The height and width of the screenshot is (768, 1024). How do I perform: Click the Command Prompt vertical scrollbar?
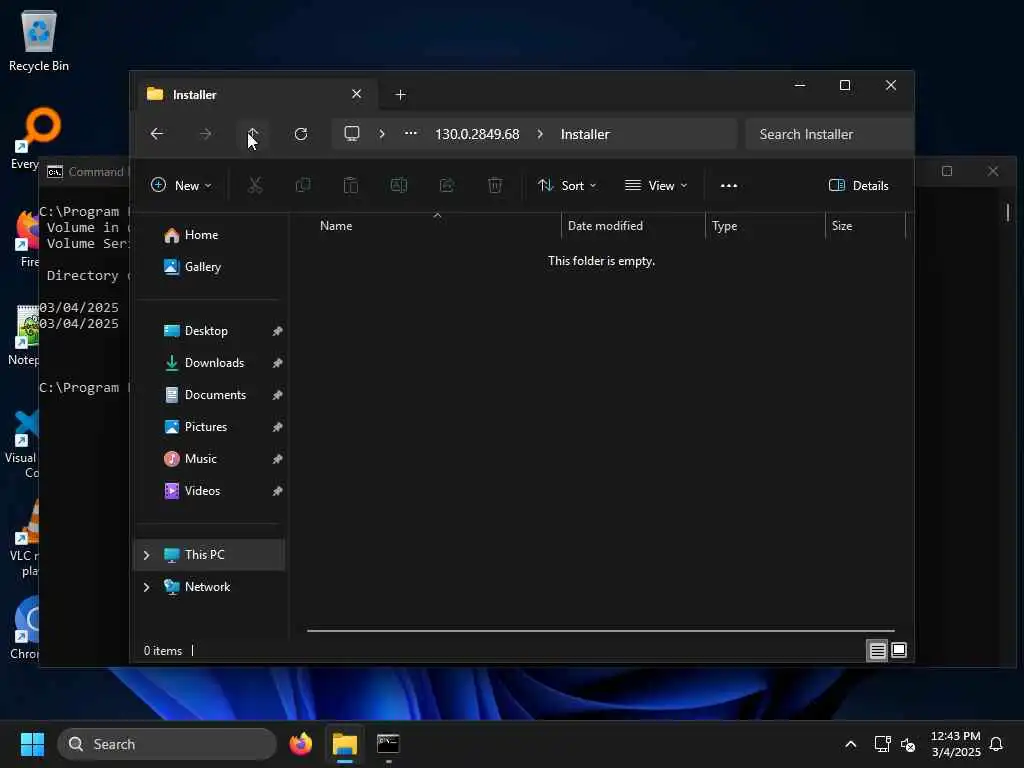pos(1008,212)
